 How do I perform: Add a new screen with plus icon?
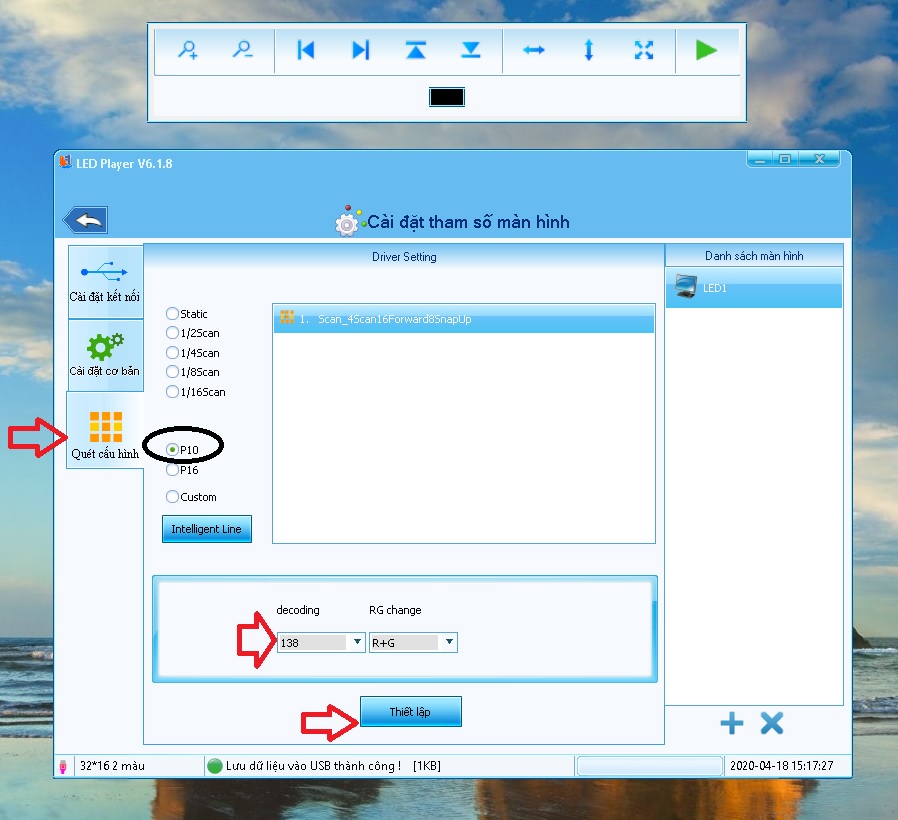coord(732,723)
